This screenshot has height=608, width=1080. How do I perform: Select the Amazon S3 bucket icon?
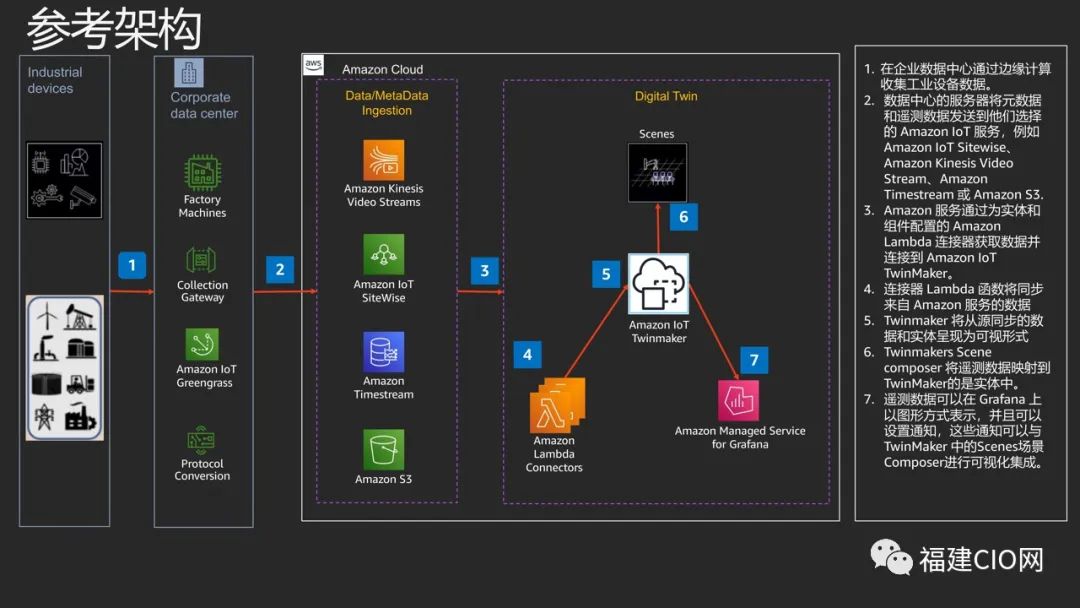pos(384,450)
